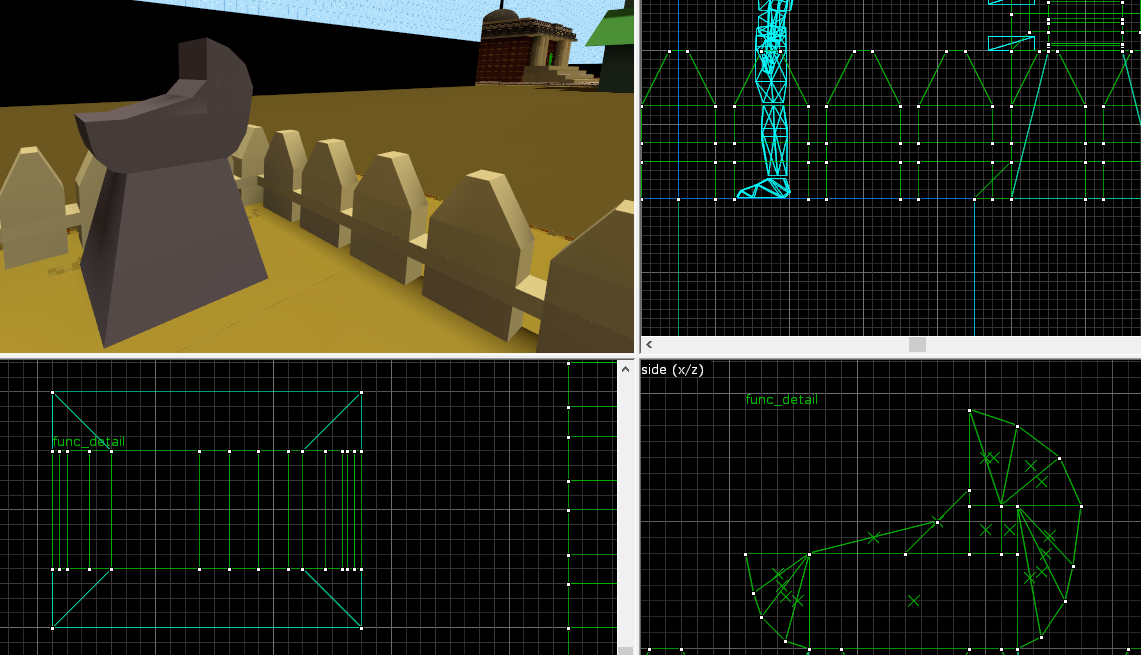Click the rightmost vertex of the crescent in side view
Image resolution: width=1141 pixels, height=655 pixels.
pyautogui.click(x=1081, y=507)
